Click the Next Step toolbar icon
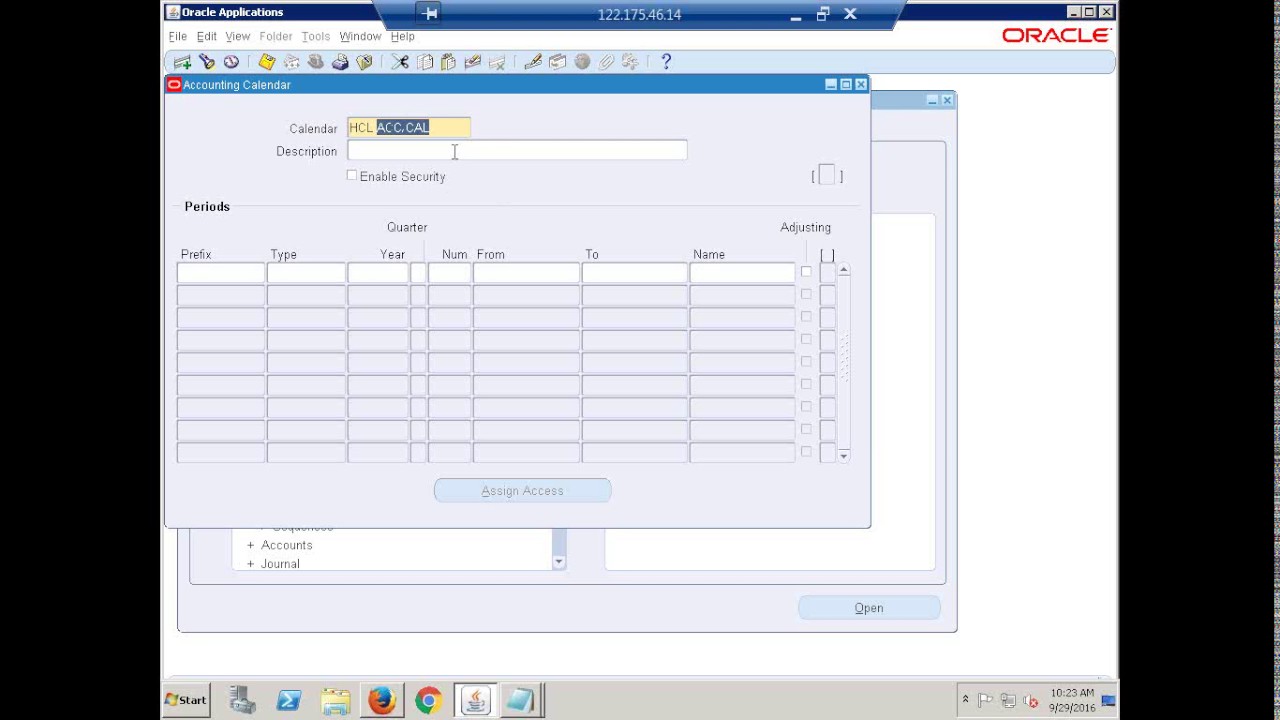The height and width of the screenshot is (720, 1280). tap(291, 62)
